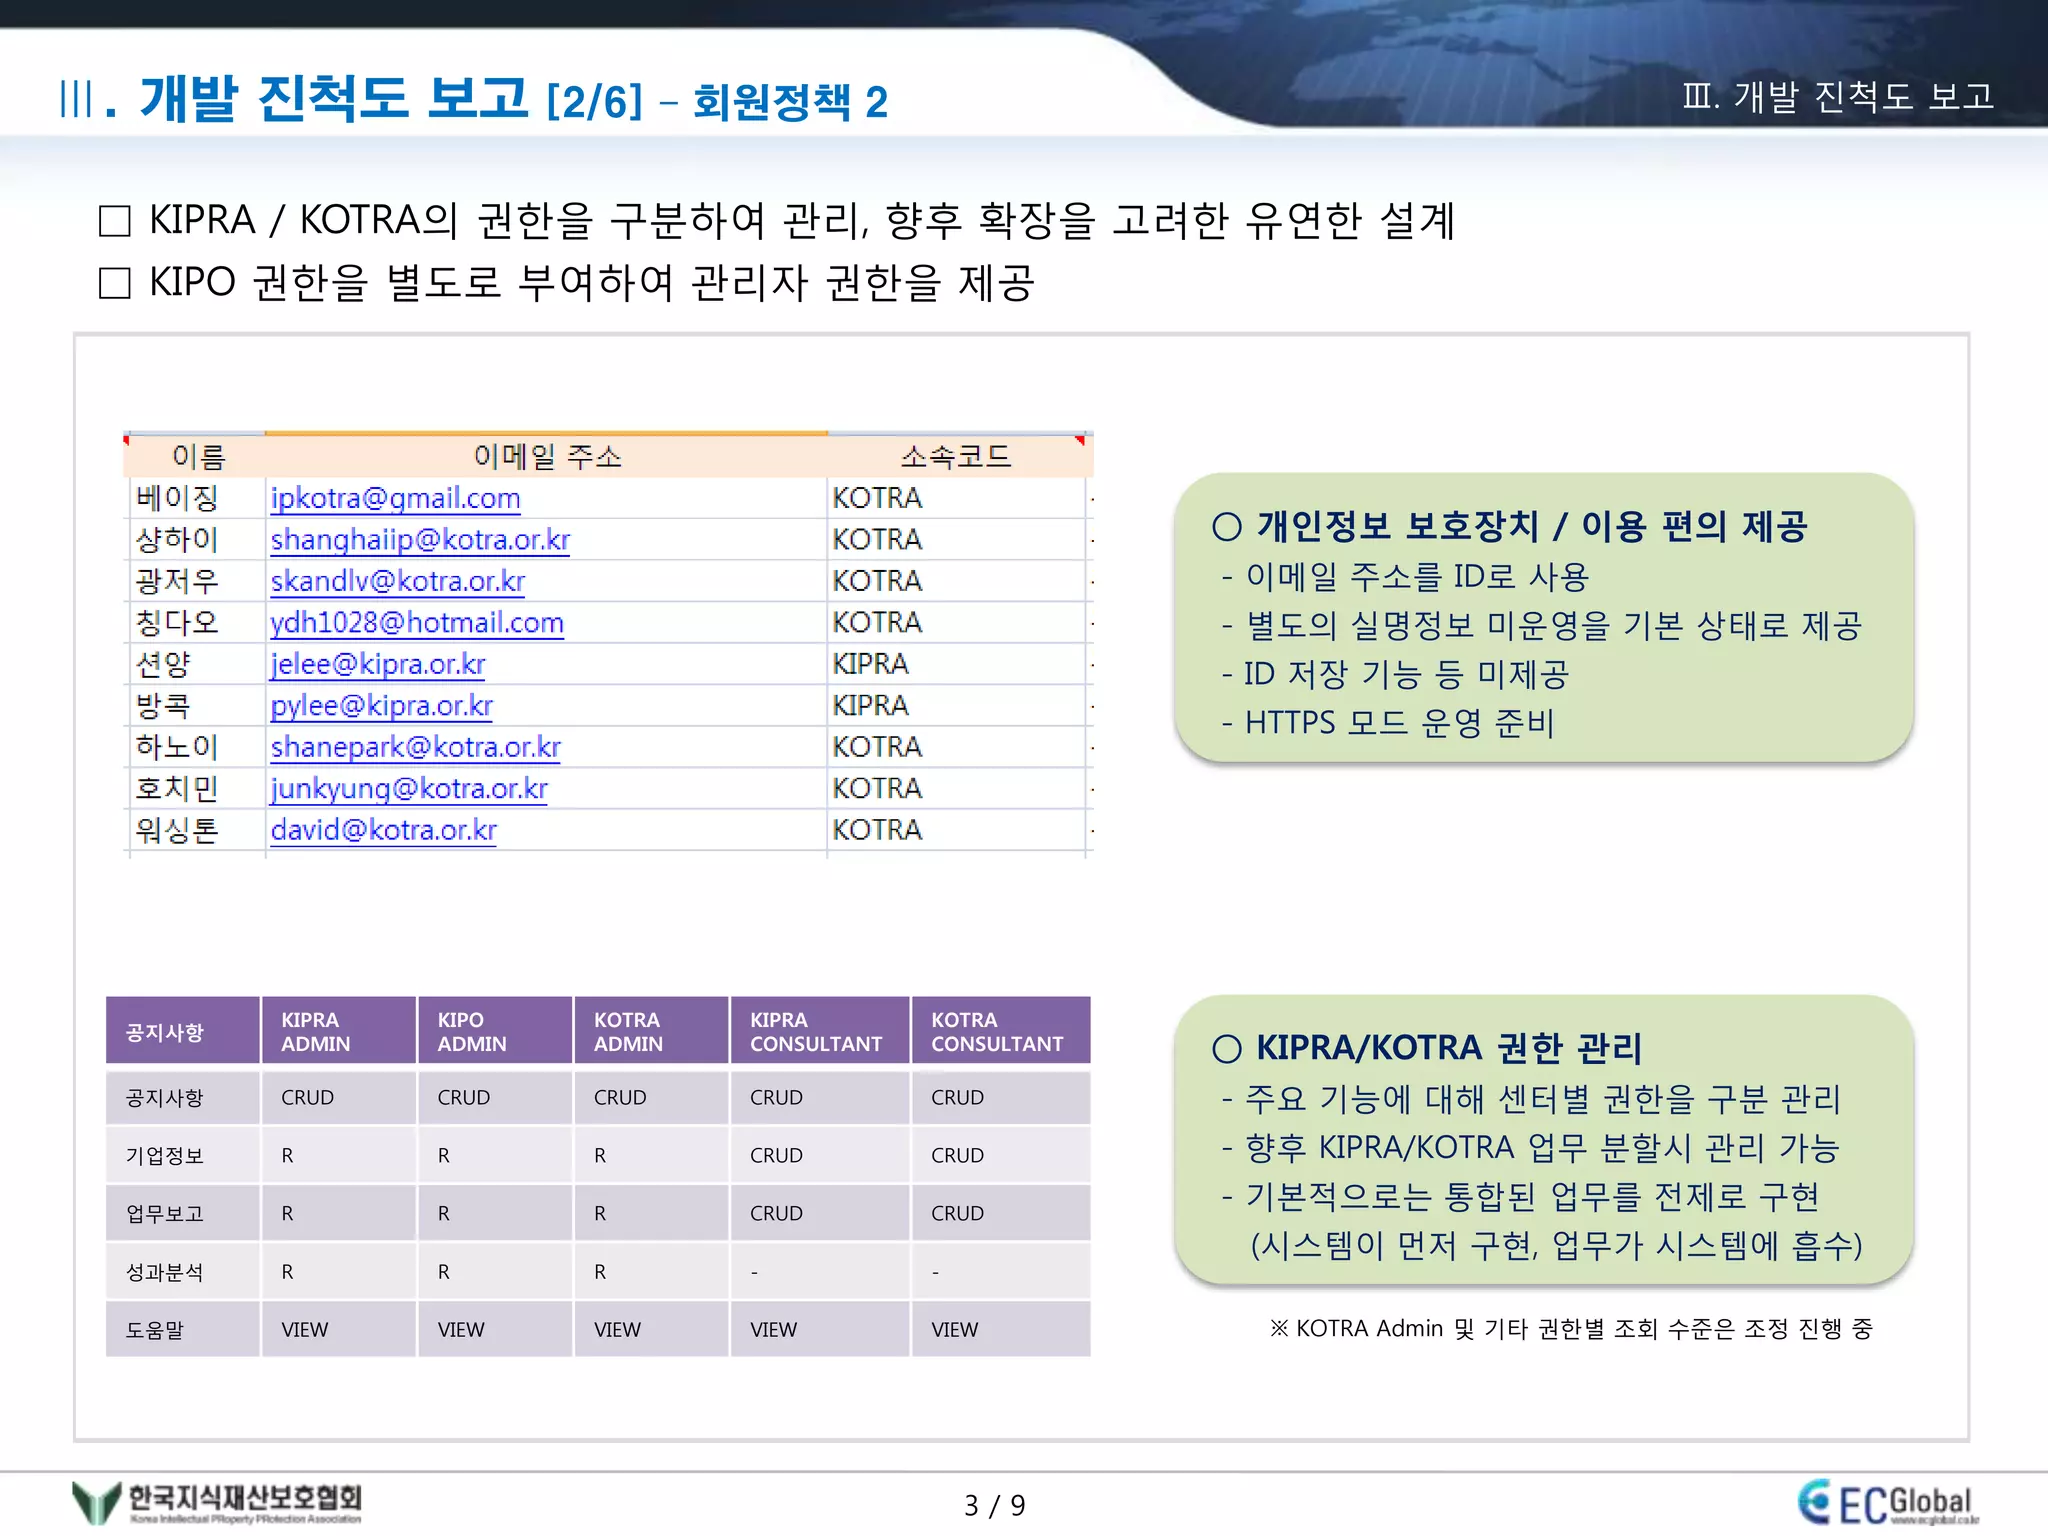2048x1536 pixels.
Task: Click the ECGlobal logo in footer
Action: [x=1888, y=1503]
